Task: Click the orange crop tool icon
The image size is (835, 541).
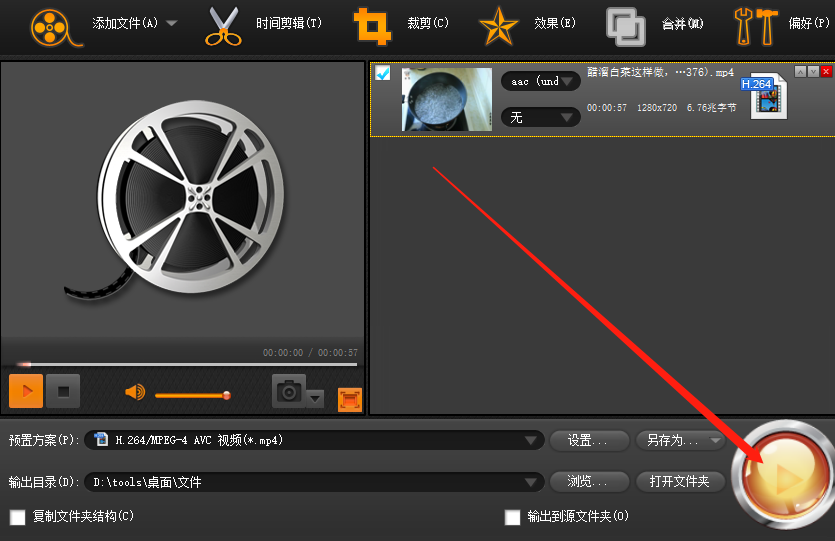Action: point(372,26)
